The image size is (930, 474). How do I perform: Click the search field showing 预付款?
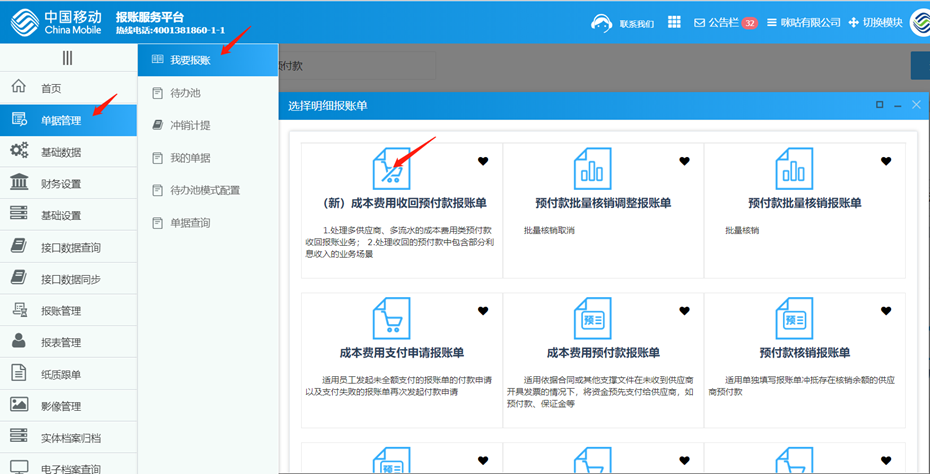coord(356,66)
